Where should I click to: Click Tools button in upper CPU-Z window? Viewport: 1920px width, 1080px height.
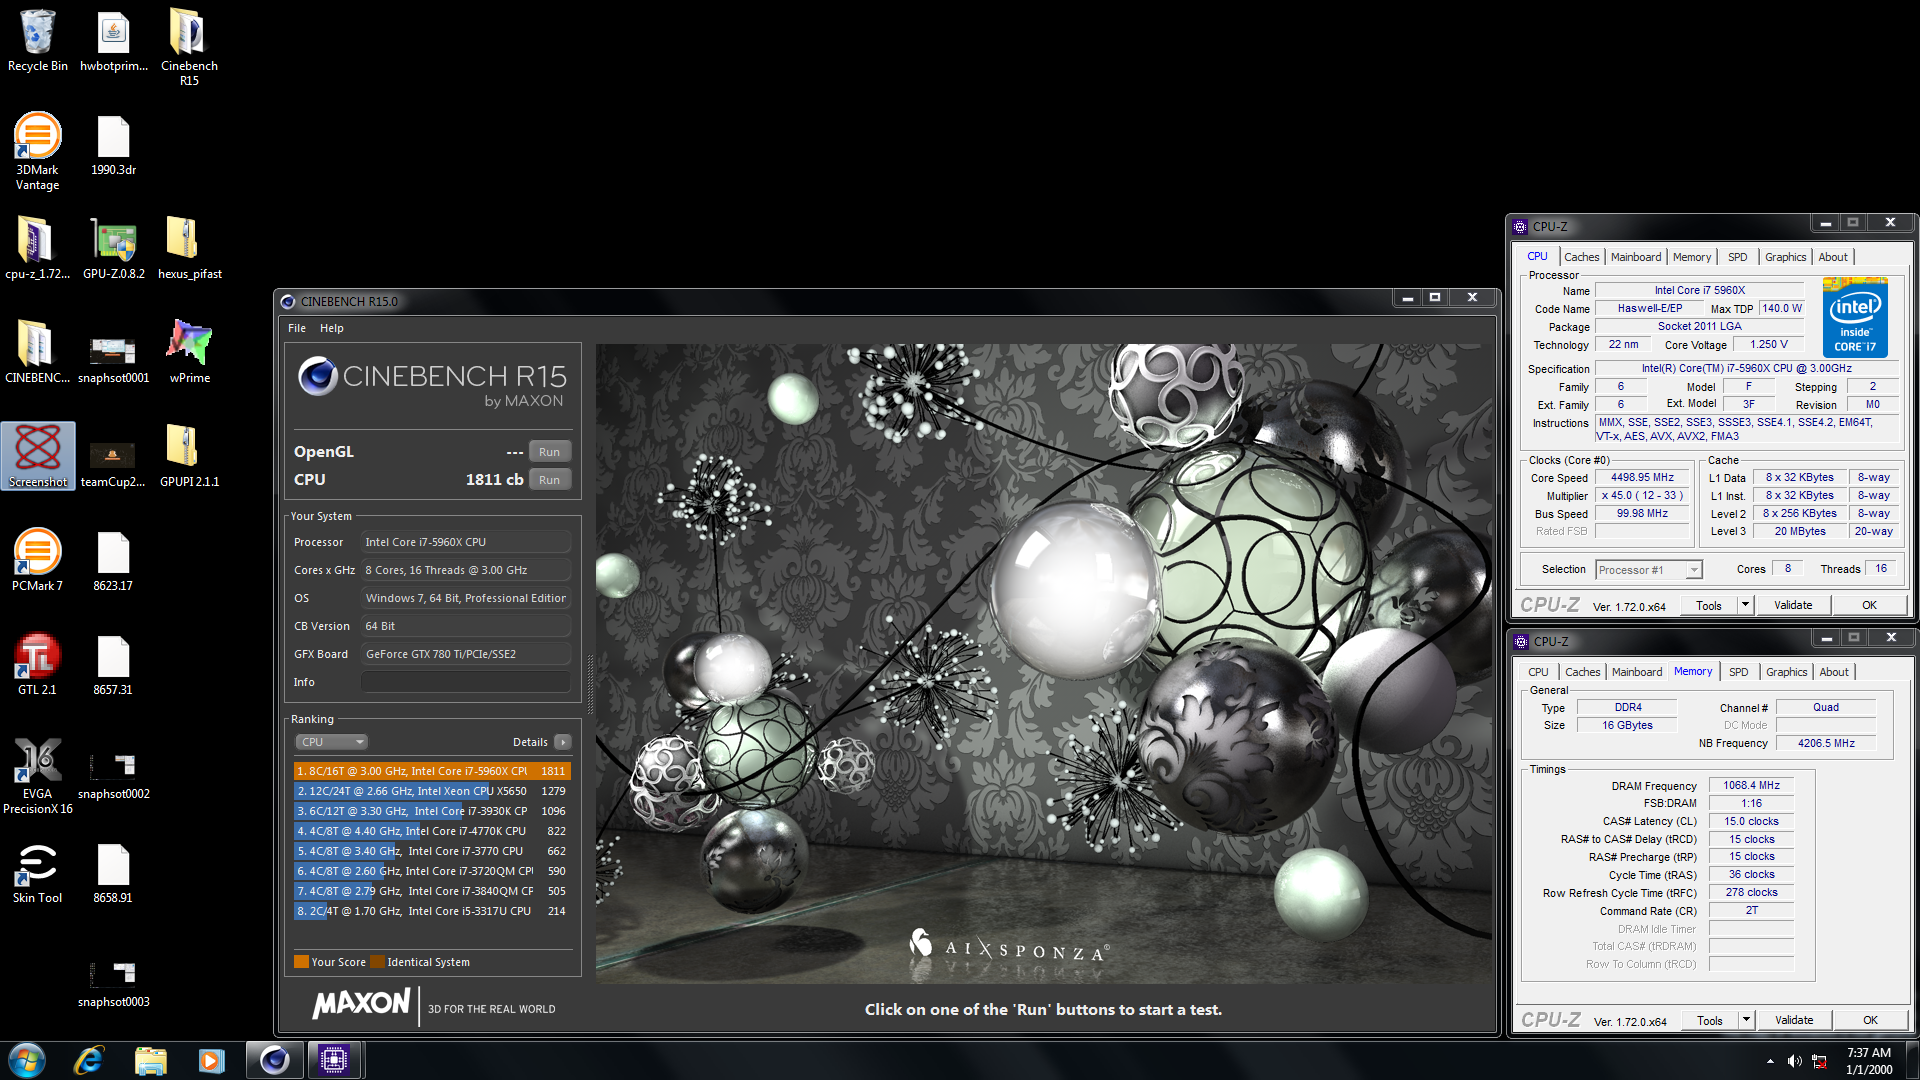pos(1709,605)
